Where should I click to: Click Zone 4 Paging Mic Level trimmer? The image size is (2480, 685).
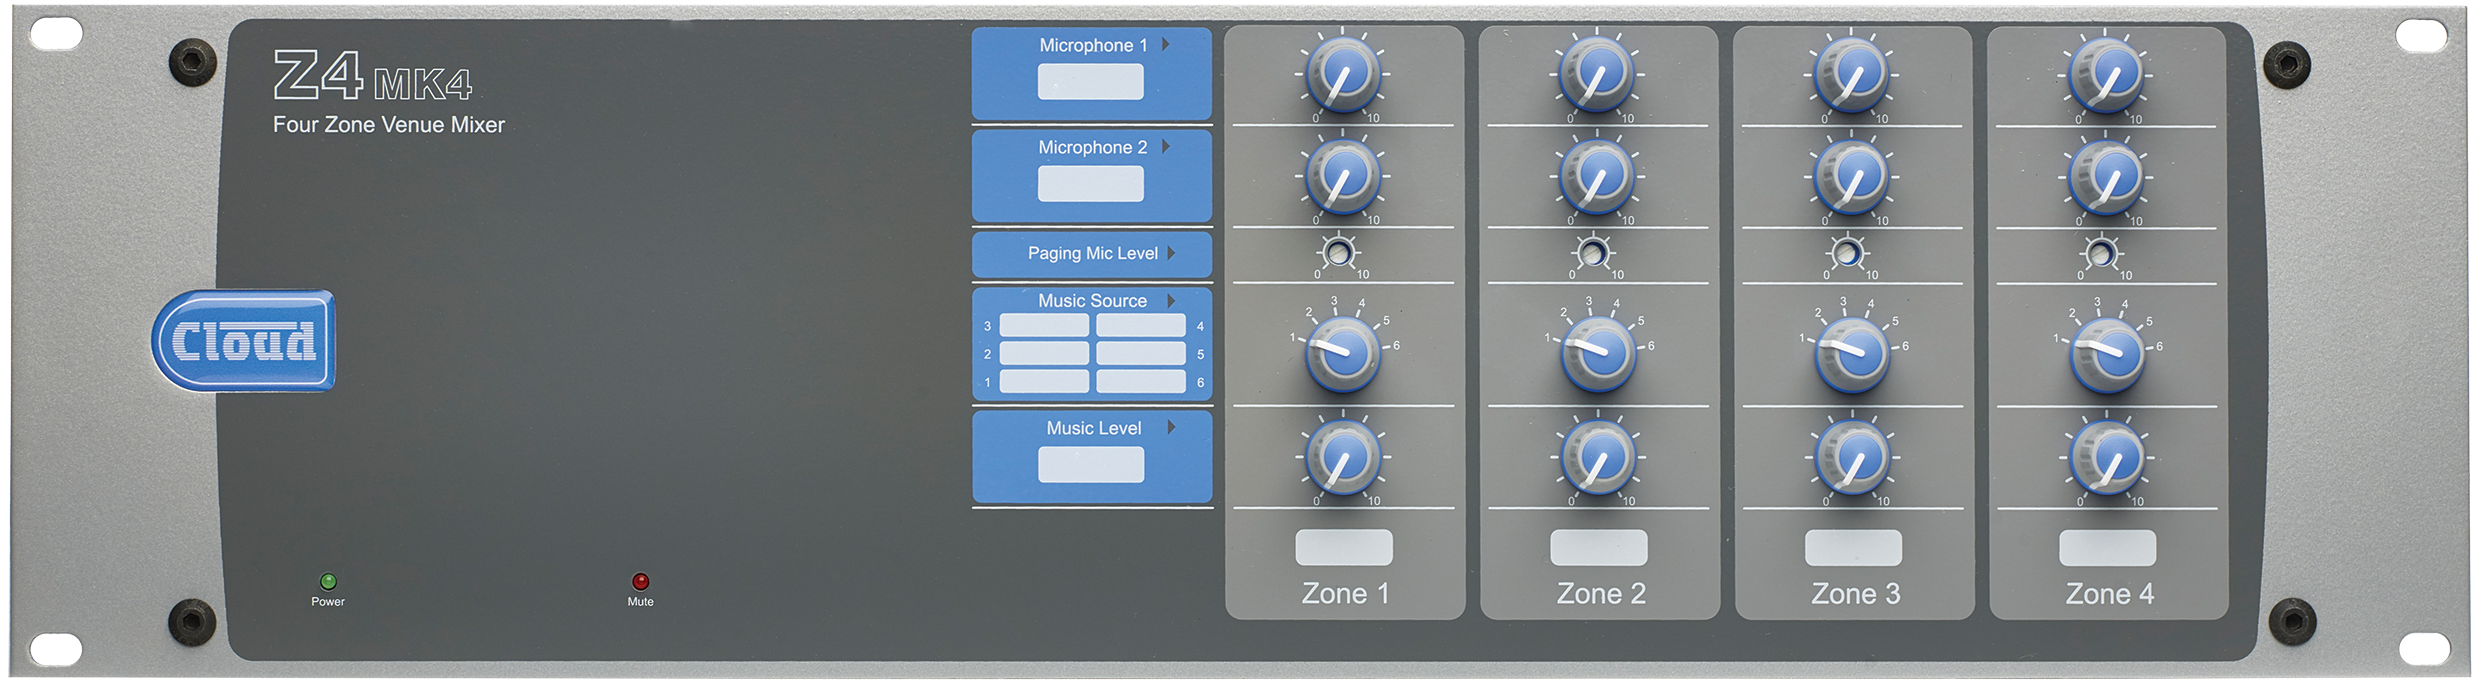point(2101,253)
